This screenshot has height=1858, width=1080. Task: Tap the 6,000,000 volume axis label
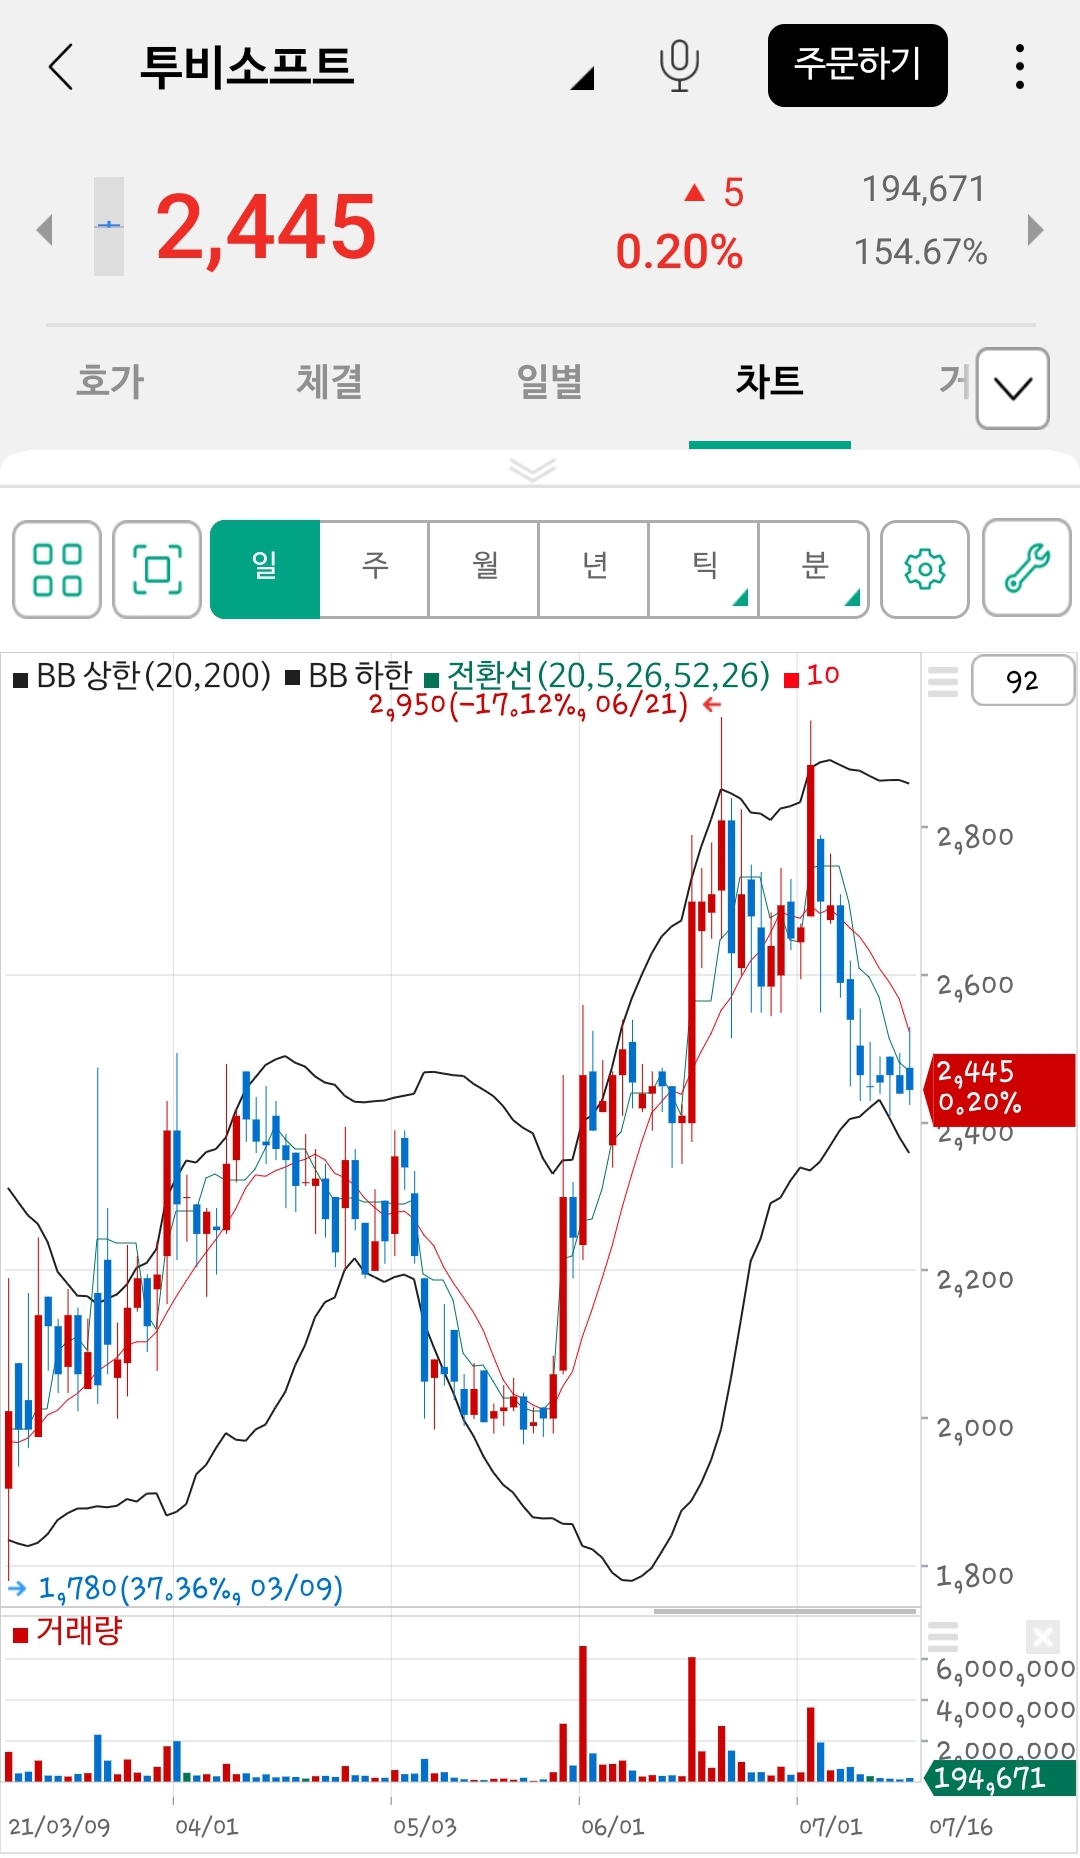coord(1005,1669)
